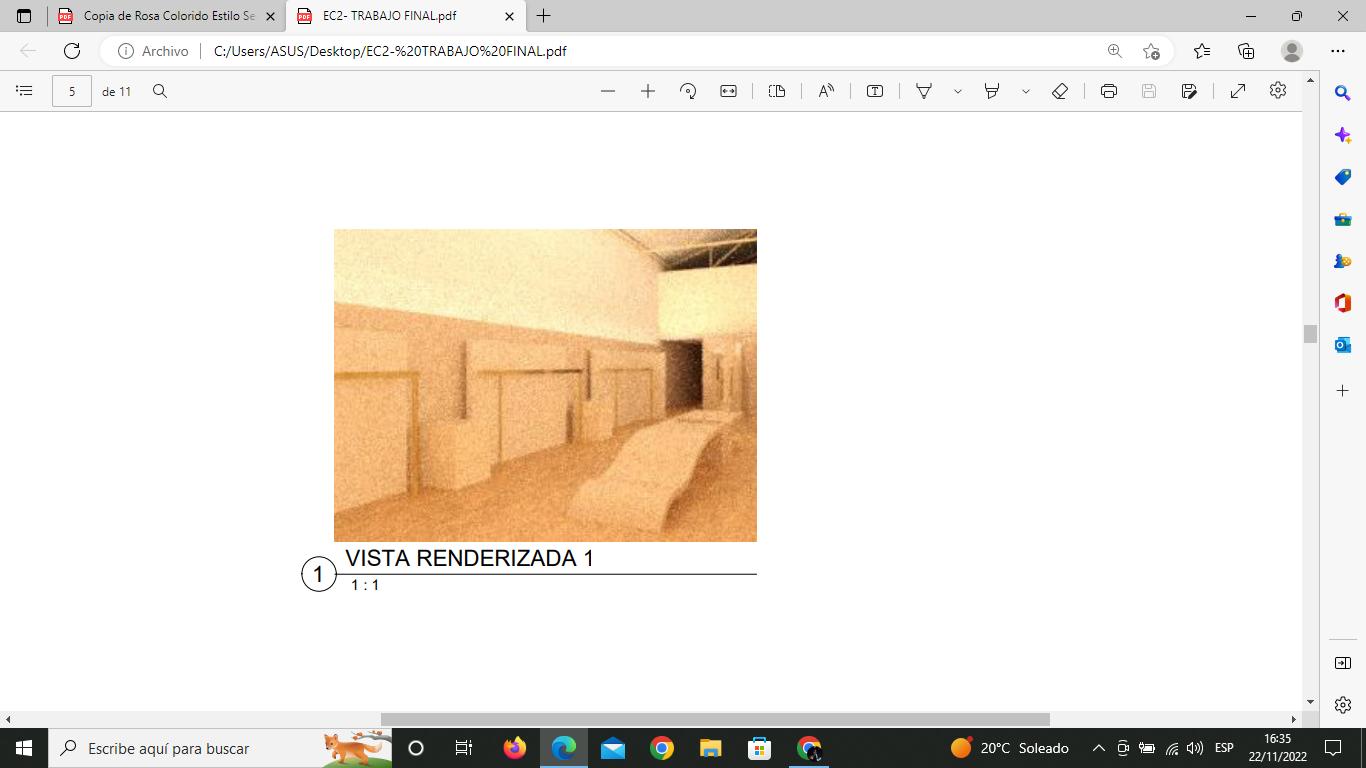Click the address bar file URL
The height and width of the screenshot is (768, 1366).
pyautogui.click(x=390, y=51)
